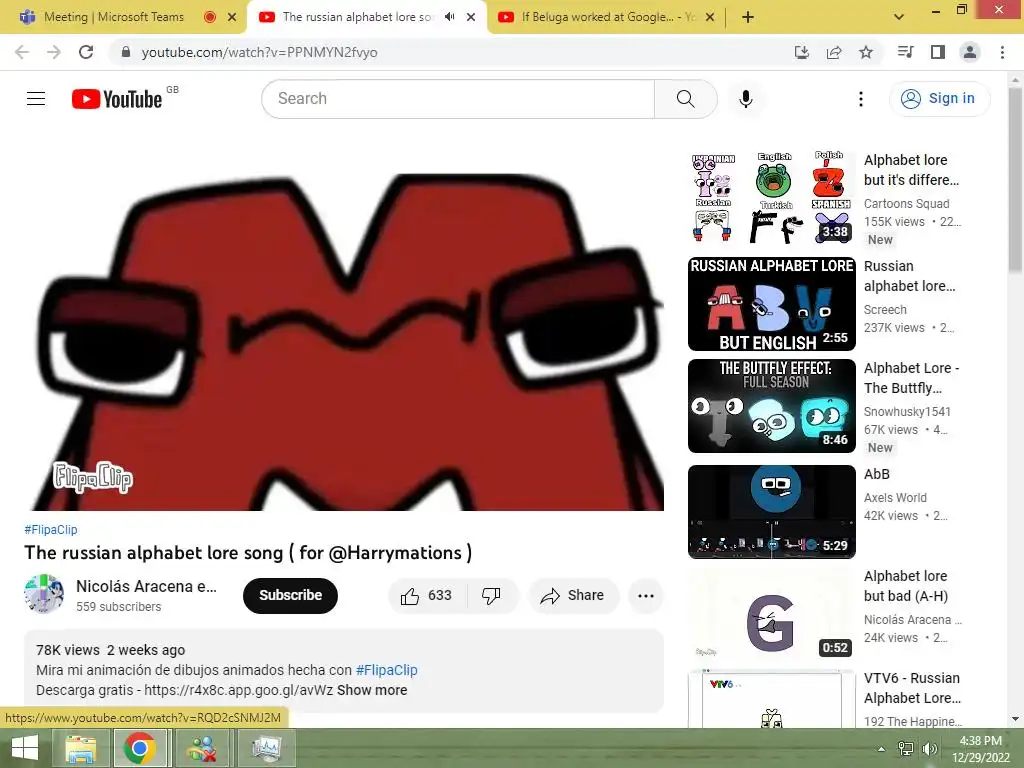Viewport: 1024px width, 768px height.
Task: Click Cartoons Squad channel name
Action: click(x=906, y=204)
